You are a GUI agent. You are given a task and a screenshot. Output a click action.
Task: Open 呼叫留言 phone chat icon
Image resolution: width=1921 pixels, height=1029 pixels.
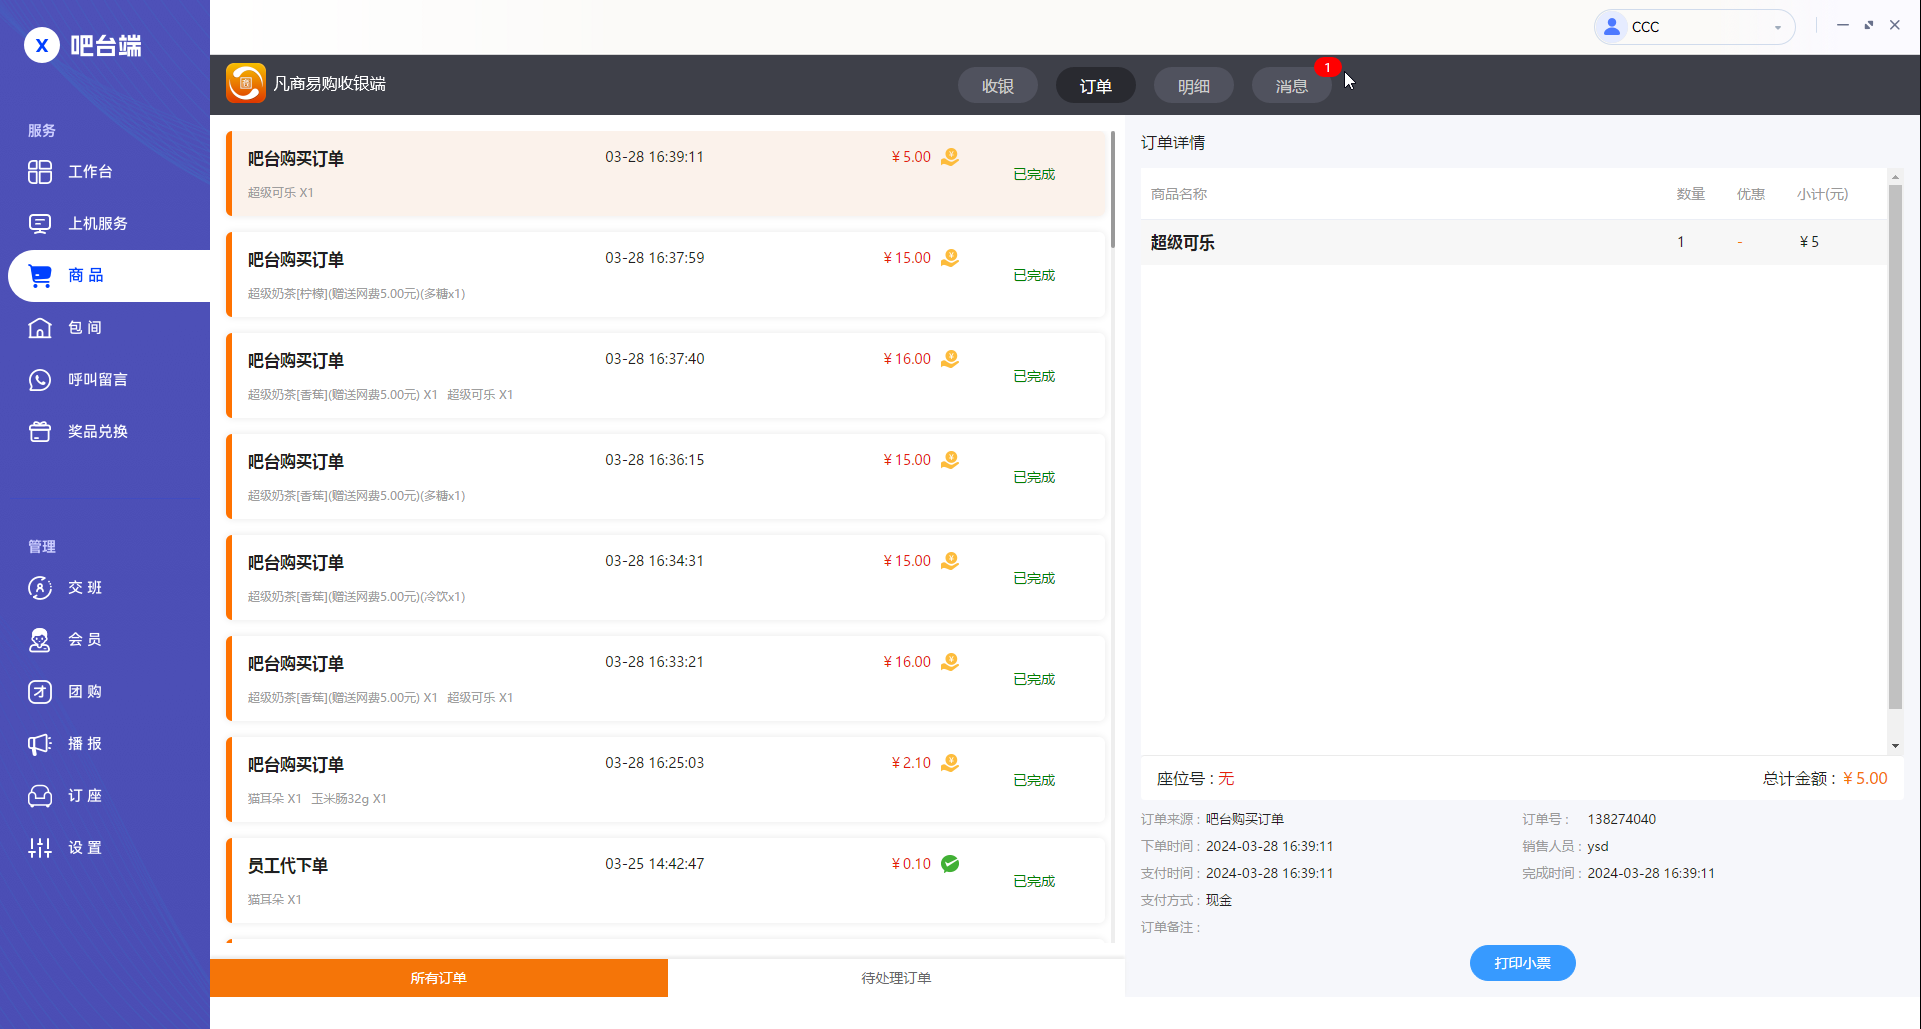(x=40, y=380)
